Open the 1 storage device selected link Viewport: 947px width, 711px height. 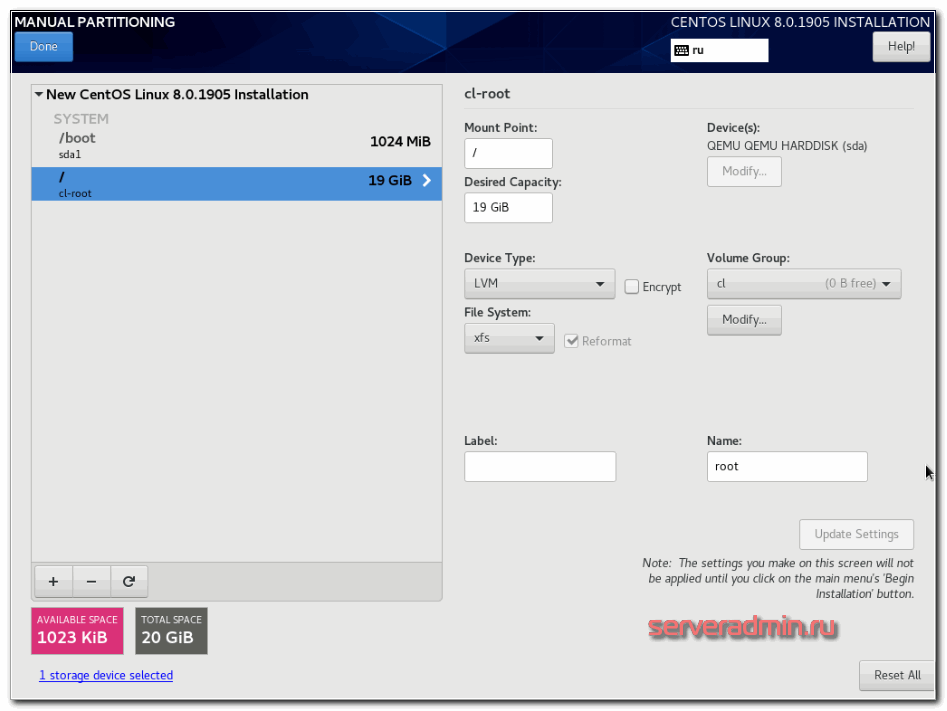point(106,675)
